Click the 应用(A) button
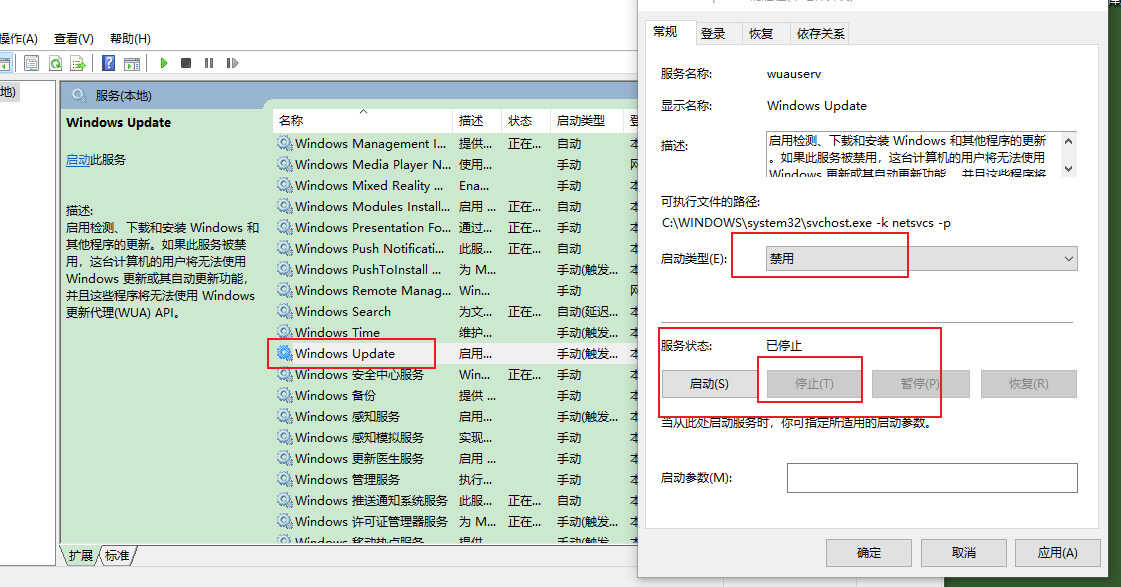Image resolution: width=1121 pixels, height=587 pixels. point(1057,553)
